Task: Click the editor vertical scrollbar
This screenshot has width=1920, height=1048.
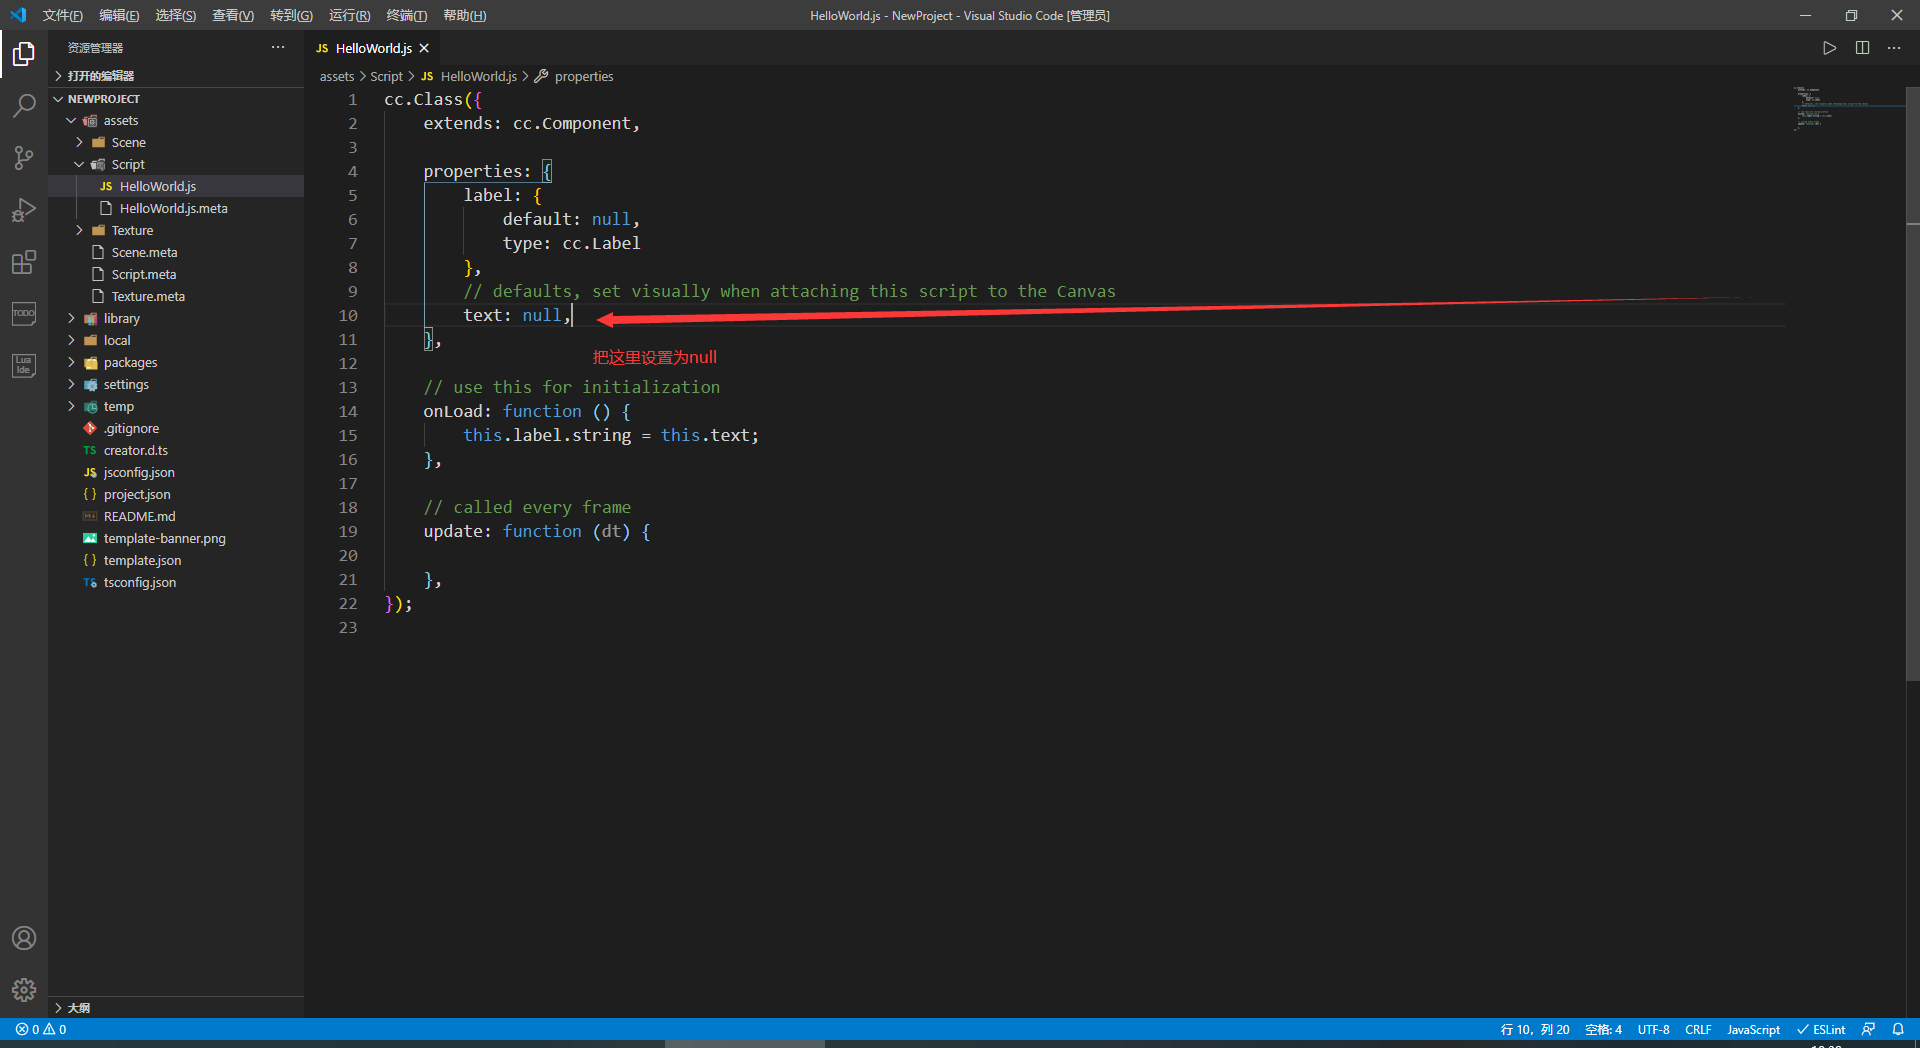Action: (1912, 384)
